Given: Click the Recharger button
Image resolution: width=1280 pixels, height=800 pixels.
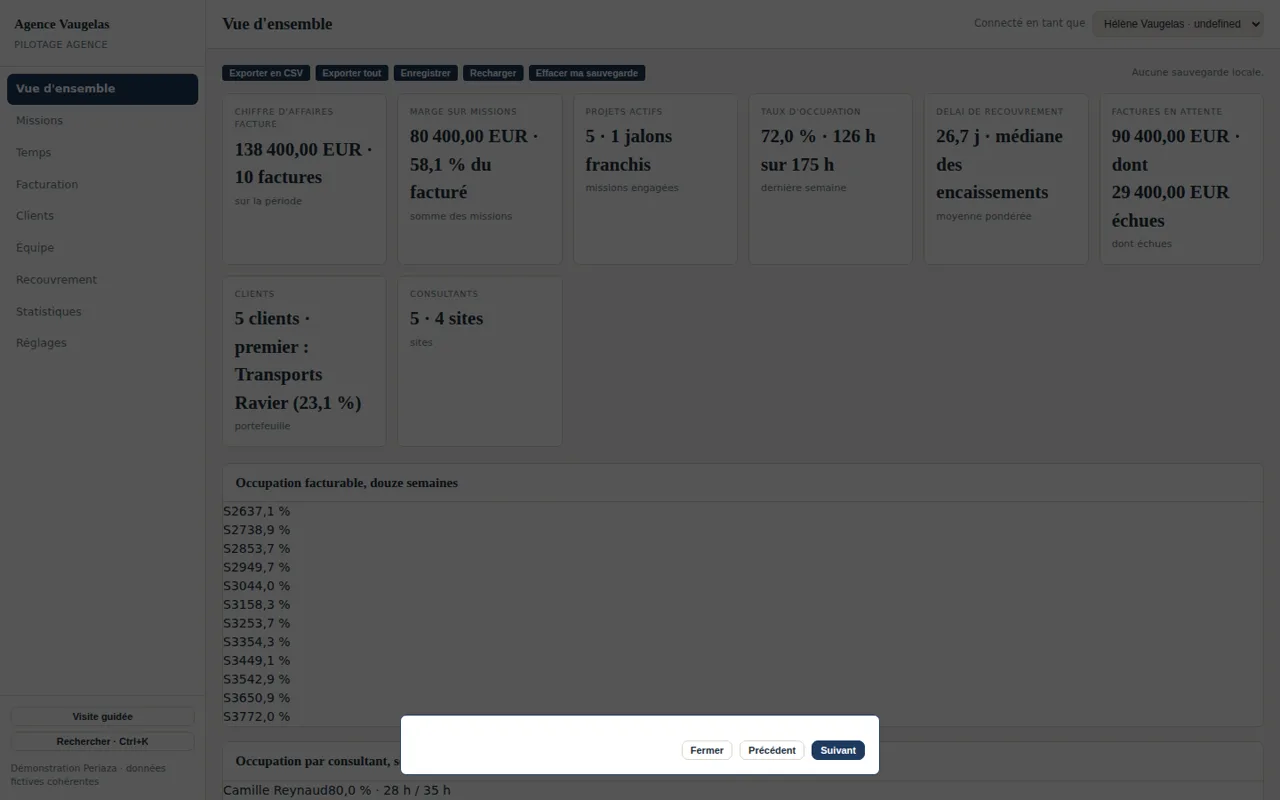Looking at the screenshot, I should [493, 73].
